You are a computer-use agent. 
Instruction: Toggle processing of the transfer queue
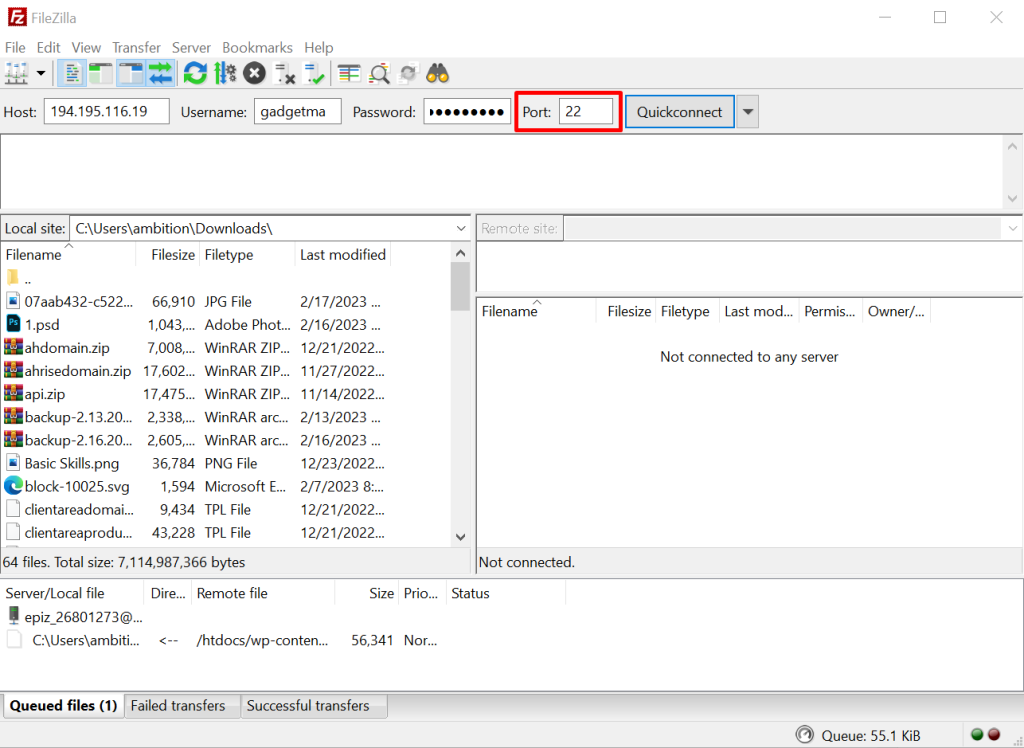225,73
